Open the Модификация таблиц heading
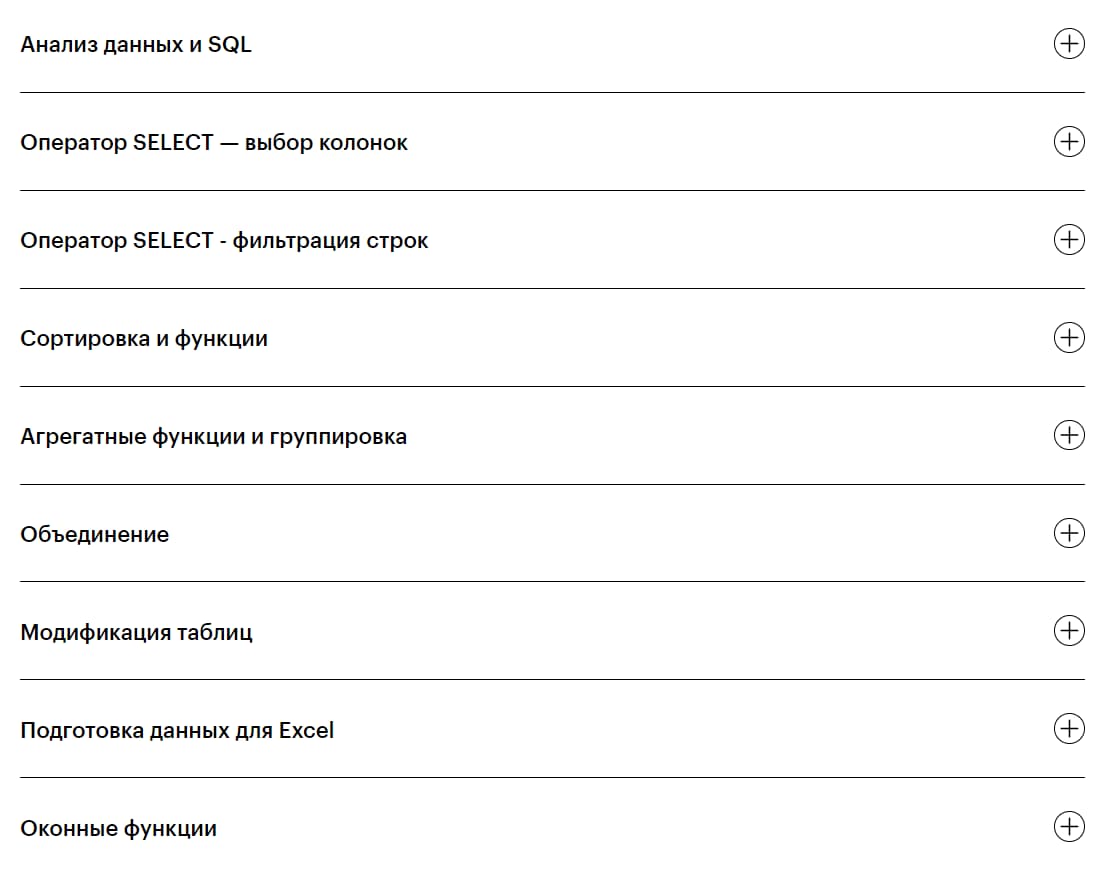The width and height of the screenshot is (1113, 870). (136, 633)
